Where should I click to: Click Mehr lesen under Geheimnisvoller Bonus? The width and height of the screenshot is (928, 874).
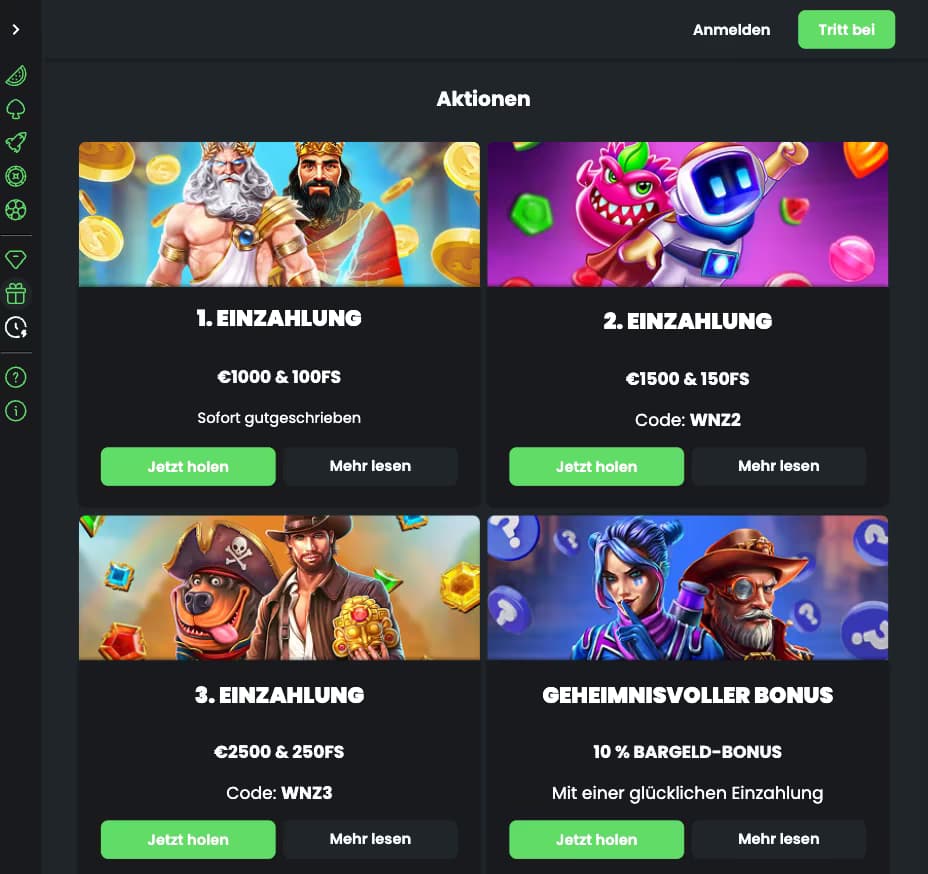click(x=779, y=839)
